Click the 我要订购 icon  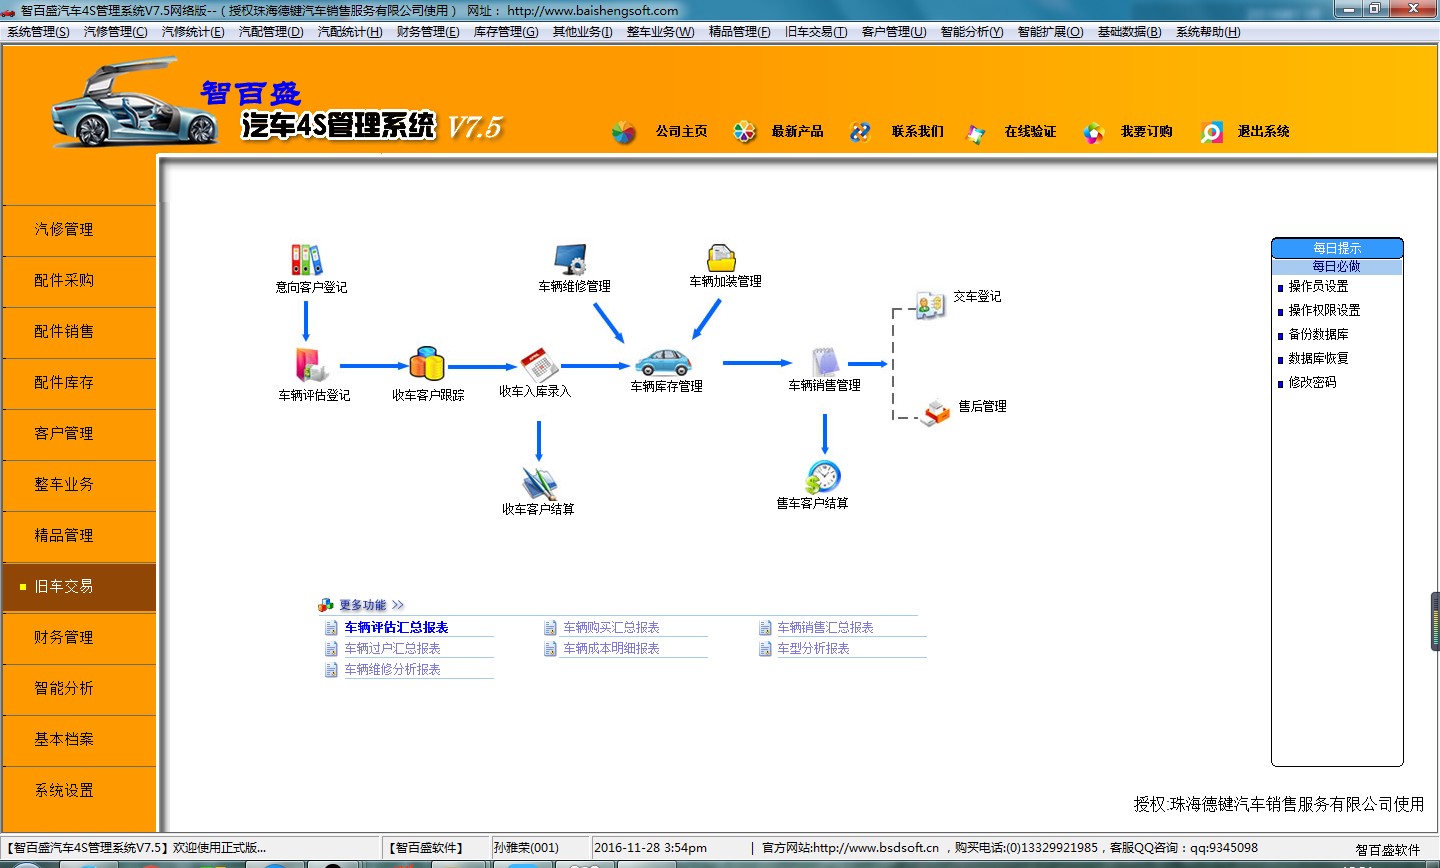tap(1093, 132)
